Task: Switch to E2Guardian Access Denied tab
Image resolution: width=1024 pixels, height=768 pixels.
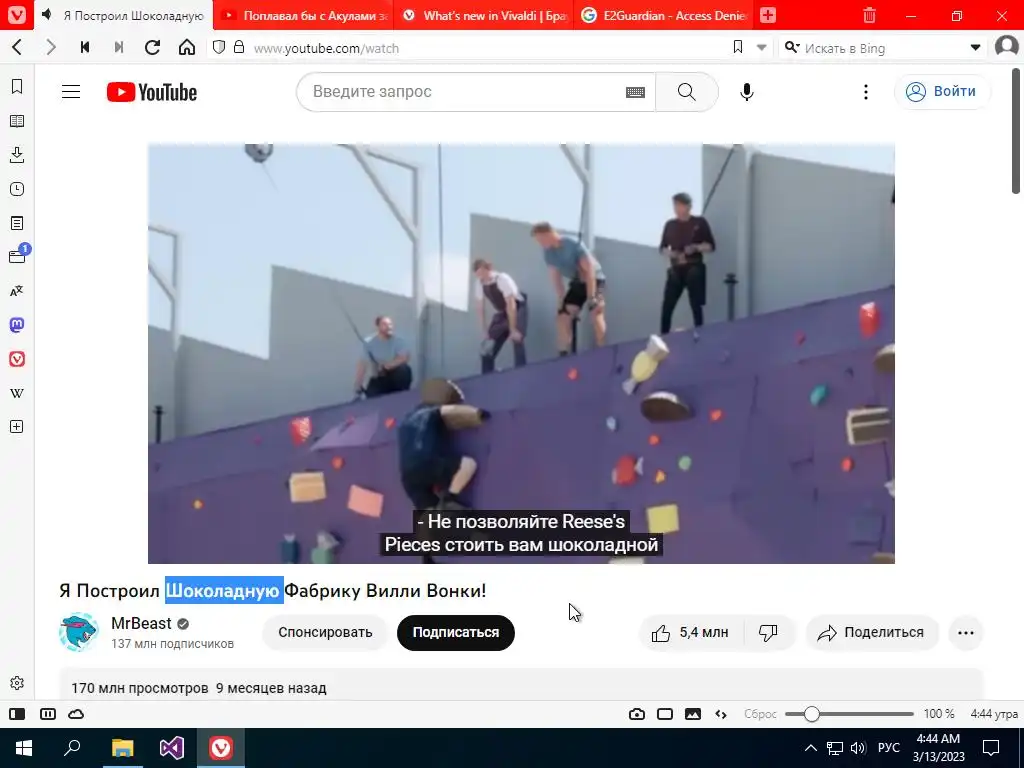Action: (664, 16)
